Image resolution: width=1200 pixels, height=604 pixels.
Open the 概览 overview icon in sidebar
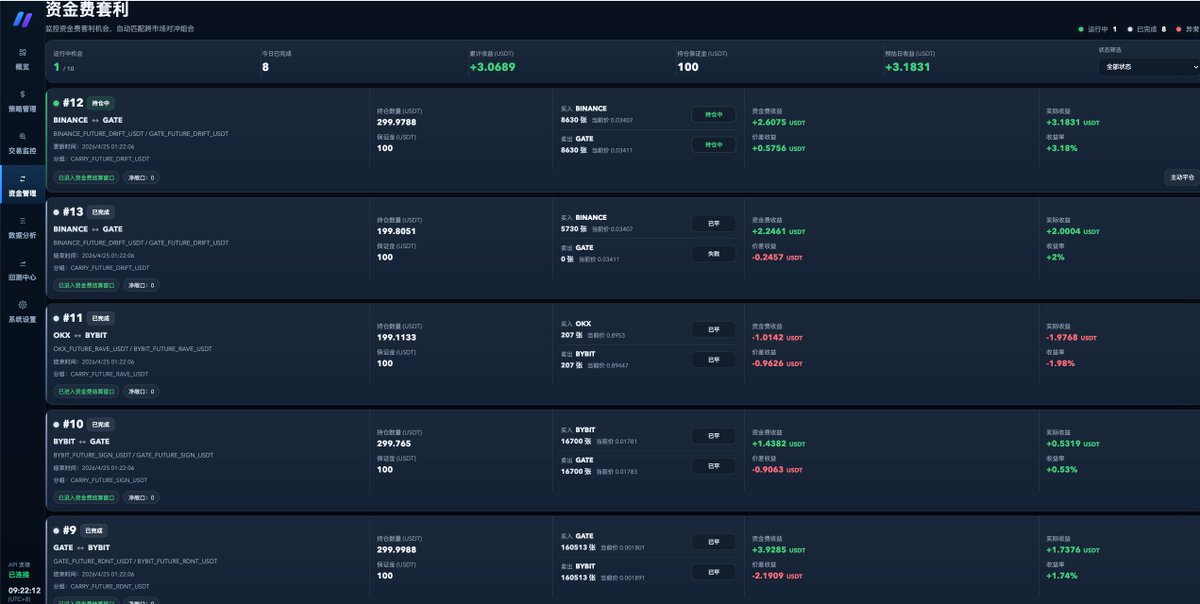(x=22, y=51)
